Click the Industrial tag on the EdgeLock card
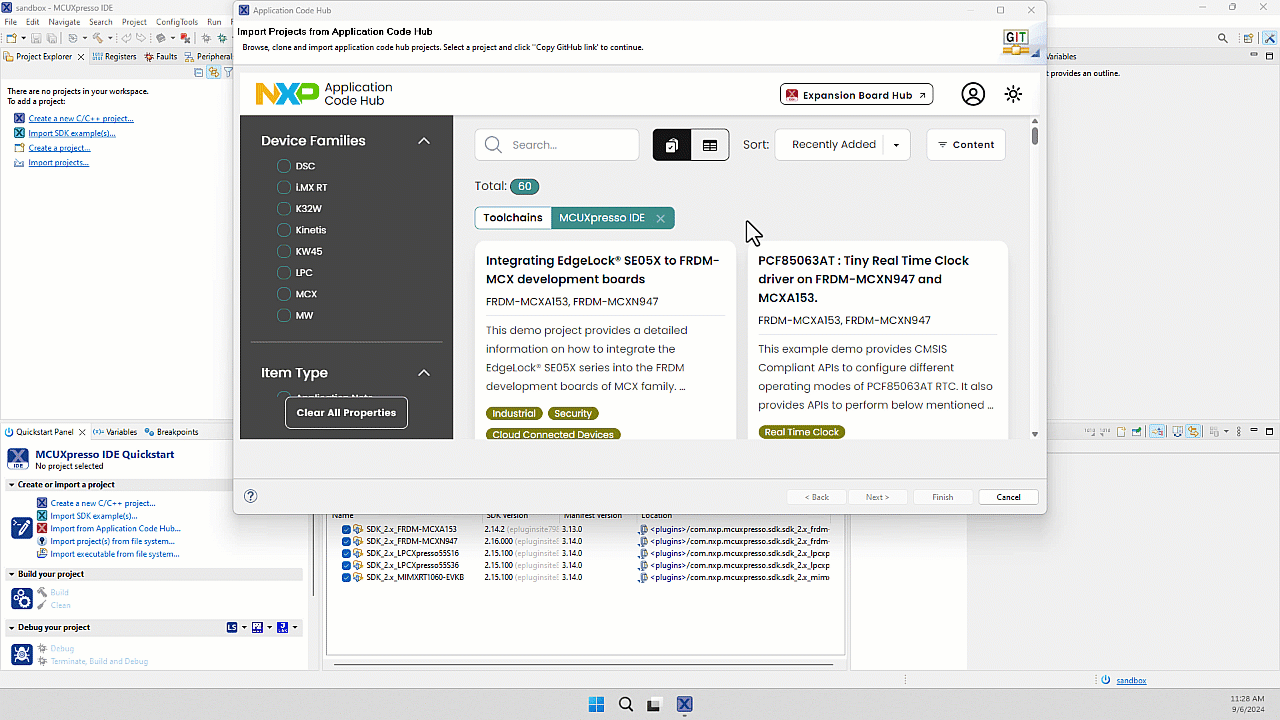The image size is (1280, 720). tap(514, 413)
